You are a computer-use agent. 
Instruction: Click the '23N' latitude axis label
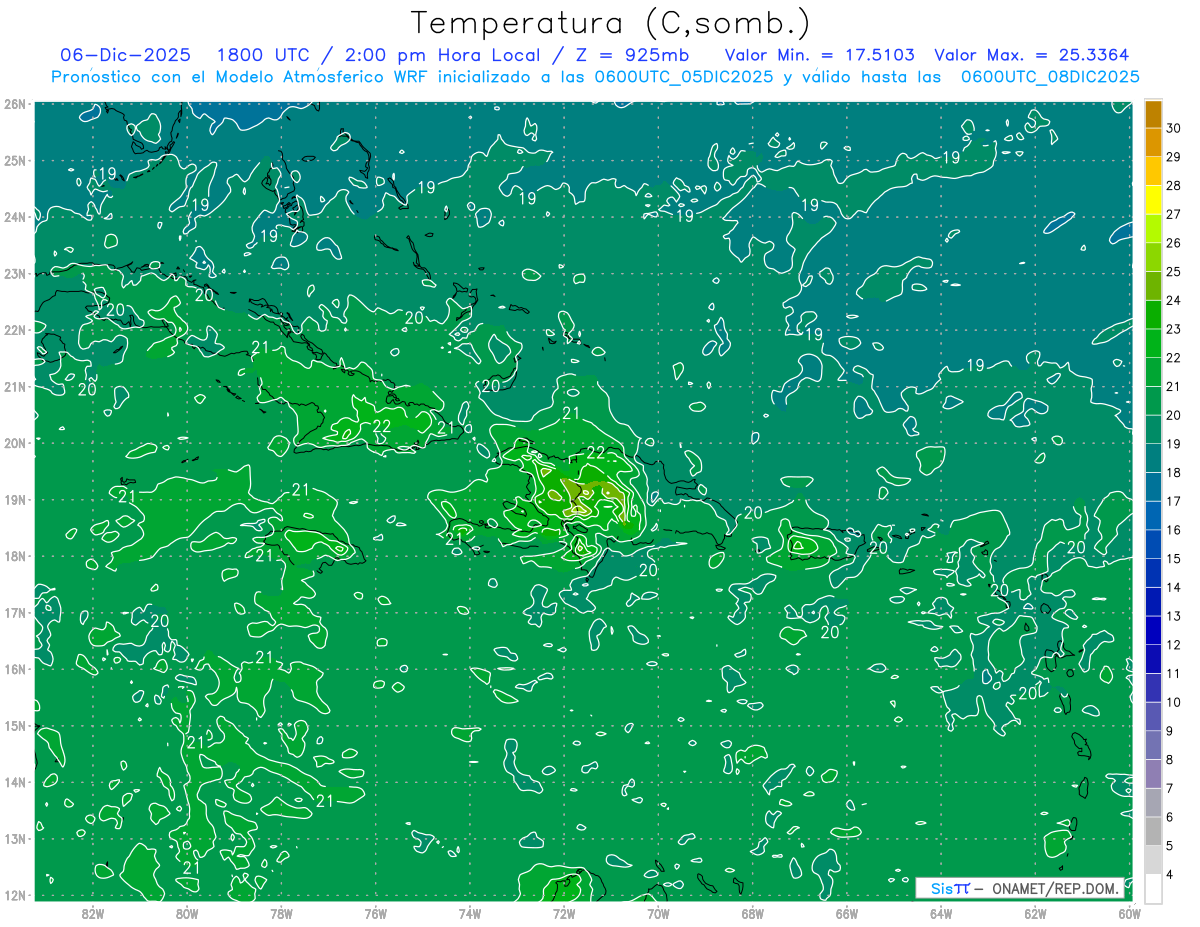pyautogui.click(x=14, y=273)
